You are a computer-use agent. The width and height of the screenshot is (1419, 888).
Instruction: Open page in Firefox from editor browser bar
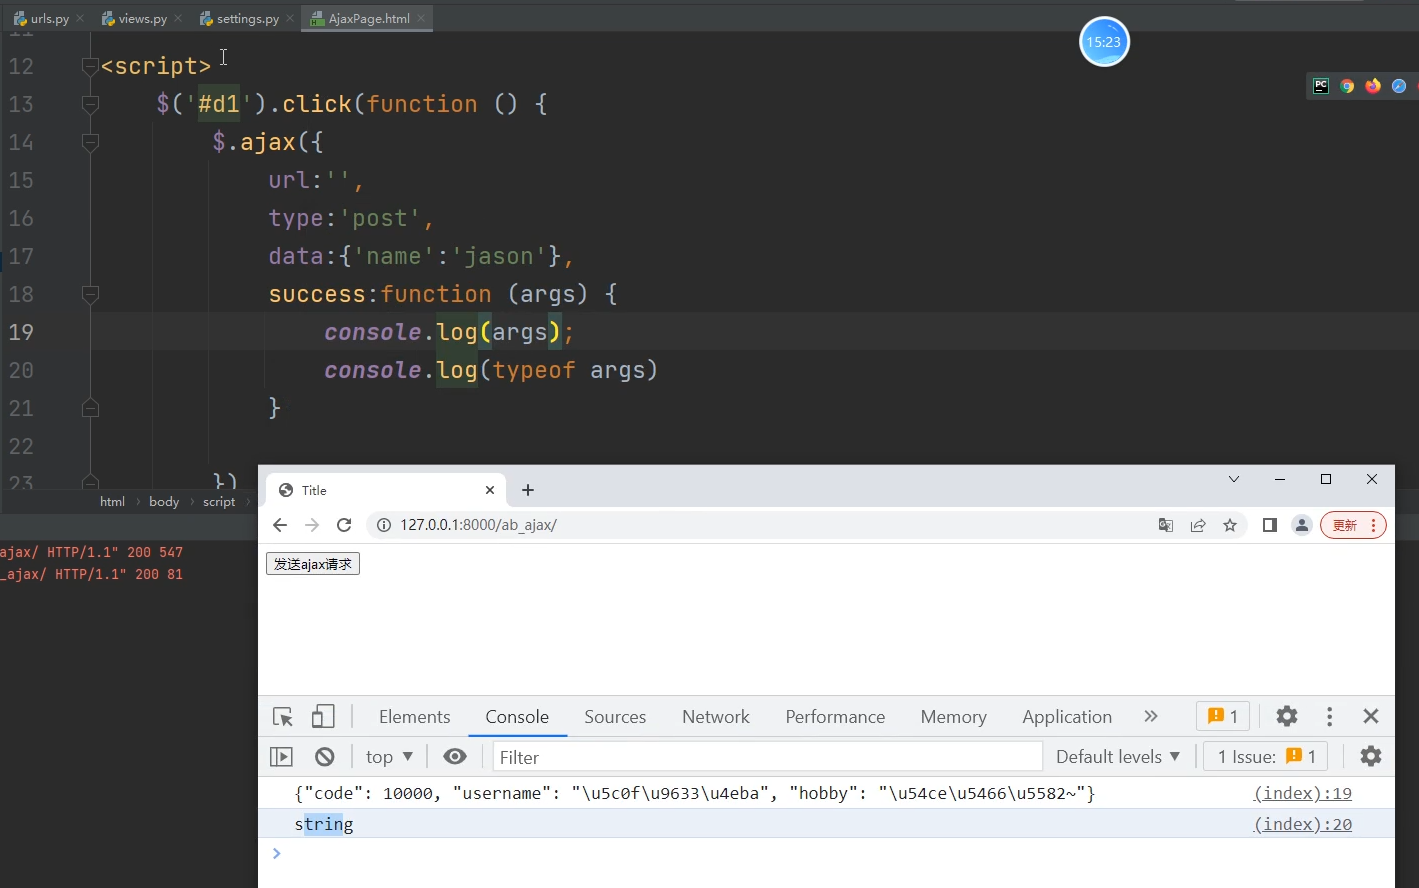(1373, 86)
